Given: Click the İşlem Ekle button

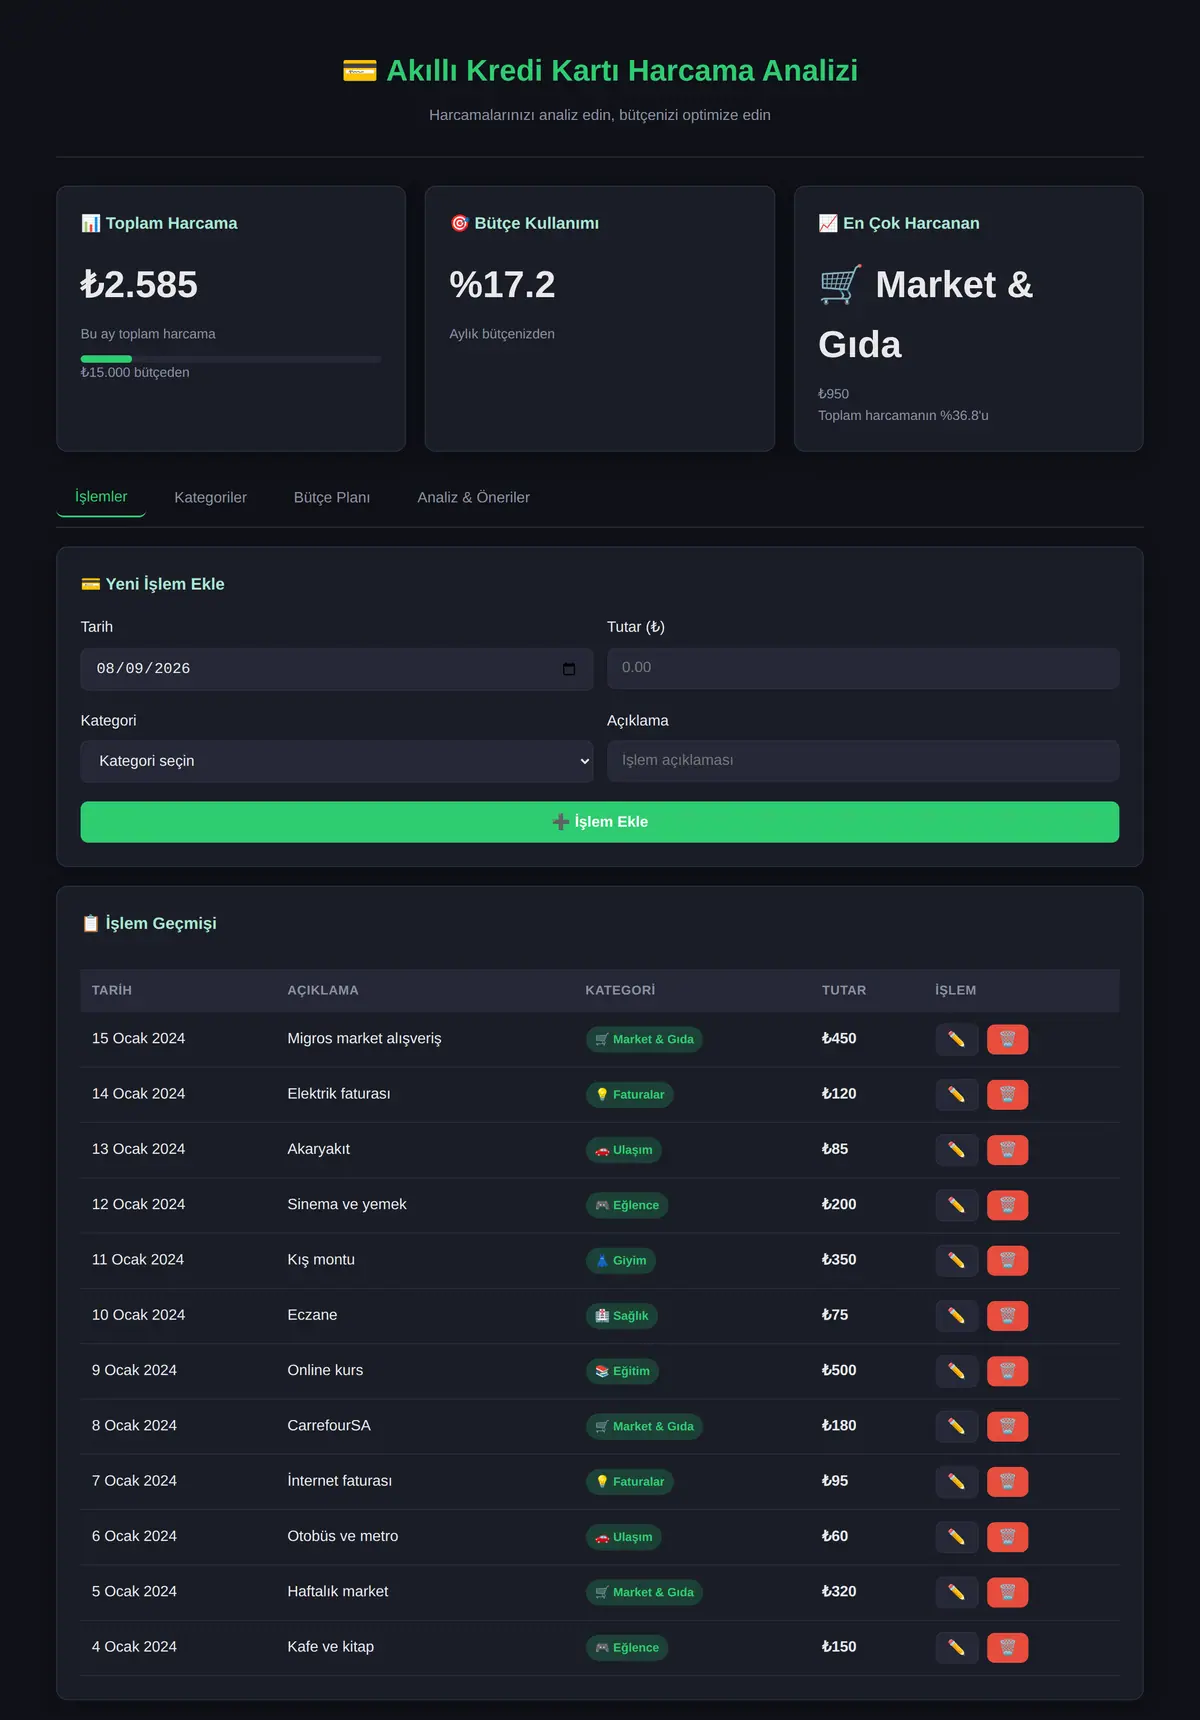Looking at the screenshot, I should [x=600, y=822].
